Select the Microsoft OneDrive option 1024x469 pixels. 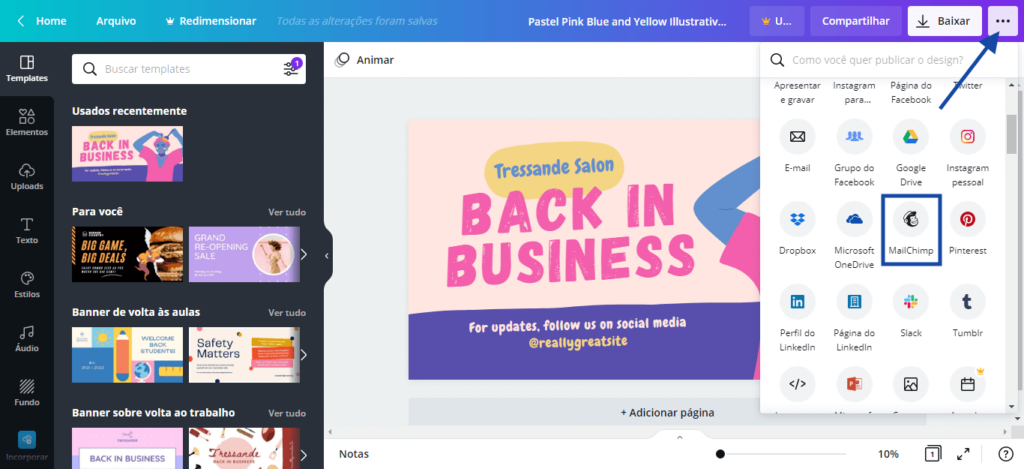point(854,236)
